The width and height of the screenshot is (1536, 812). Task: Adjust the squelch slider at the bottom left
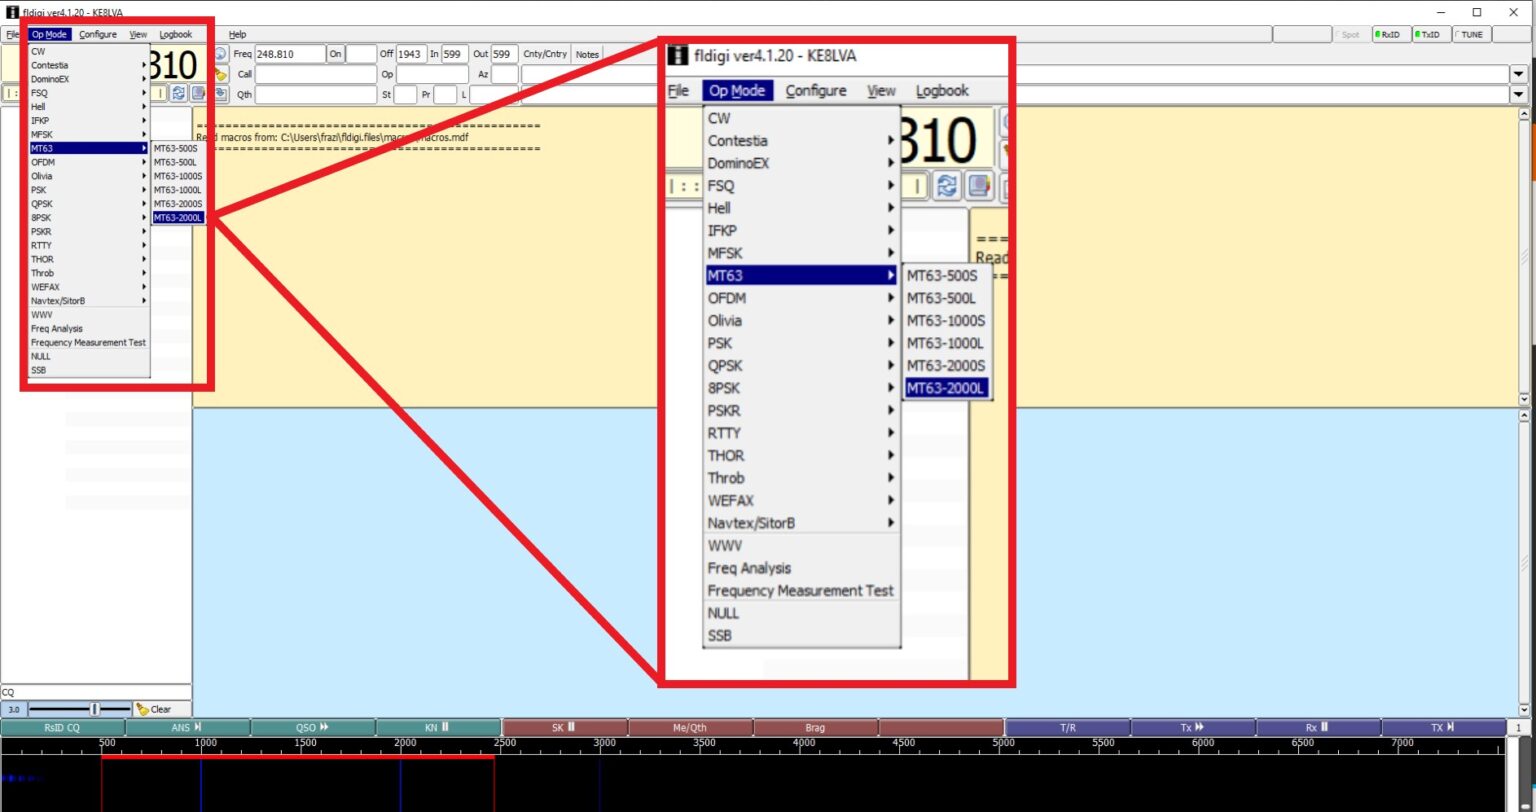pos(96,707)
